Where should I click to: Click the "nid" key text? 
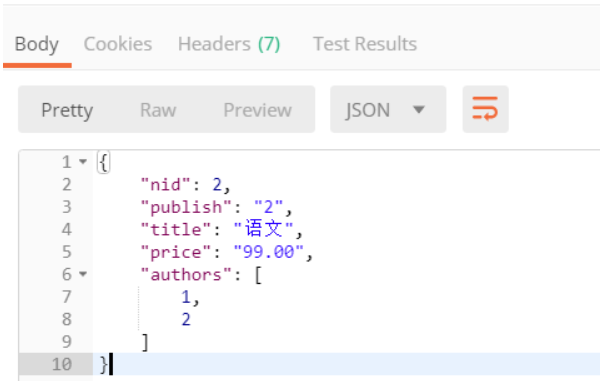coord(166,184)
